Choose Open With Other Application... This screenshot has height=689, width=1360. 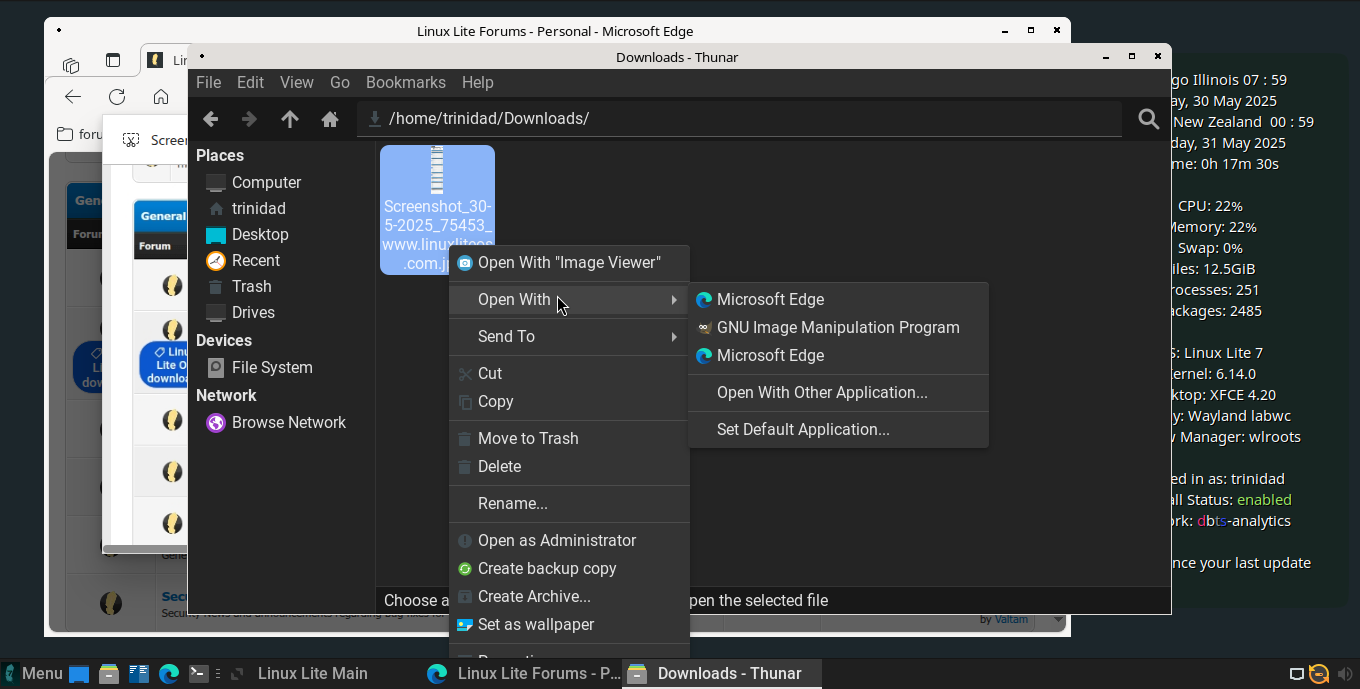[x=838, y=393]
